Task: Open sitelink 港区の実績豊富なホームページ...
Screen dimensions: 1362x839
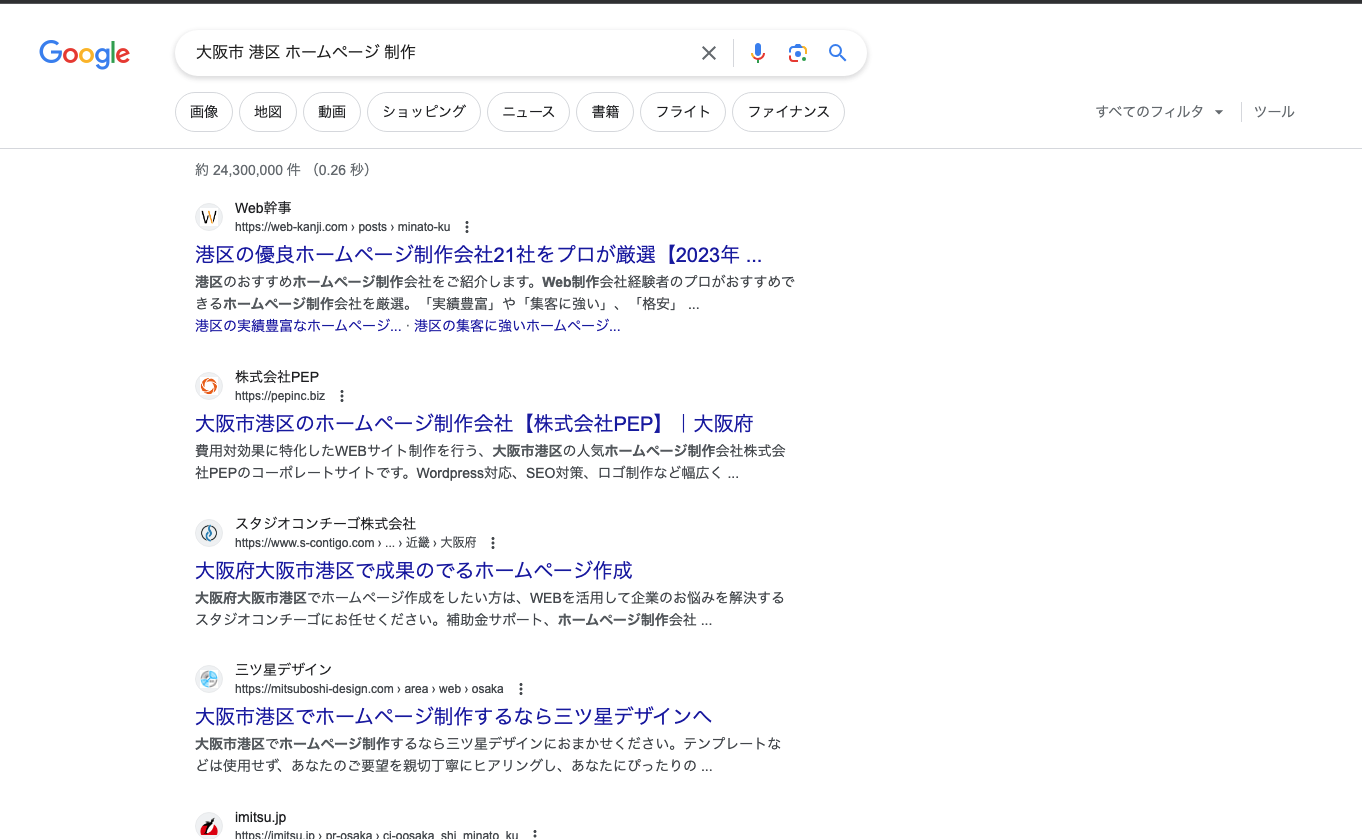Action: 298,326
